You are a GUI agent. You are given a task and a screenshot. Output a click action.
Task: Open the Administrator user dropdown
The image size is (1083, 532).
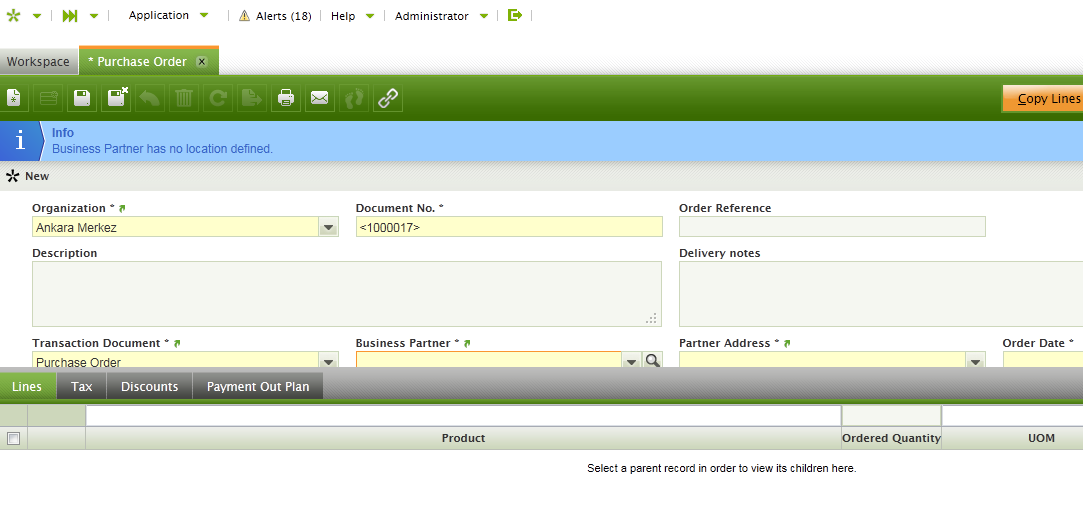[x=483, y=16]
